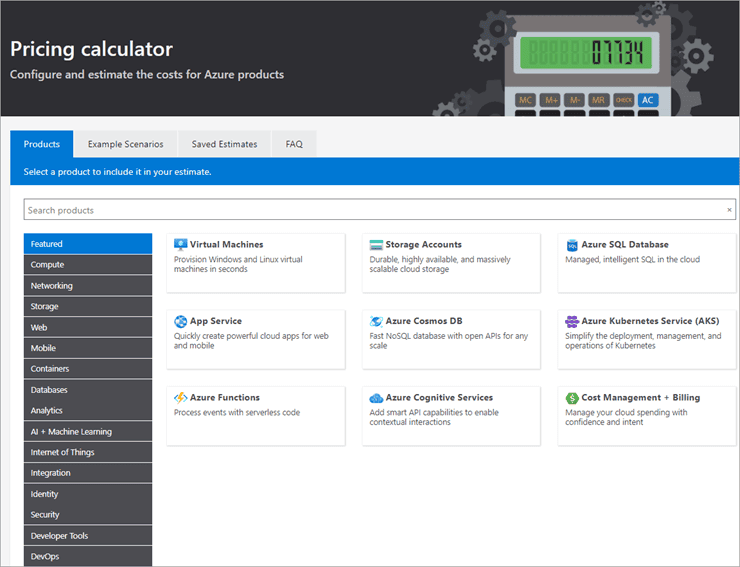The width and height of the screenshot is (740, 567).
Task: Click the Pricing calculator heading
Action: 92,49
